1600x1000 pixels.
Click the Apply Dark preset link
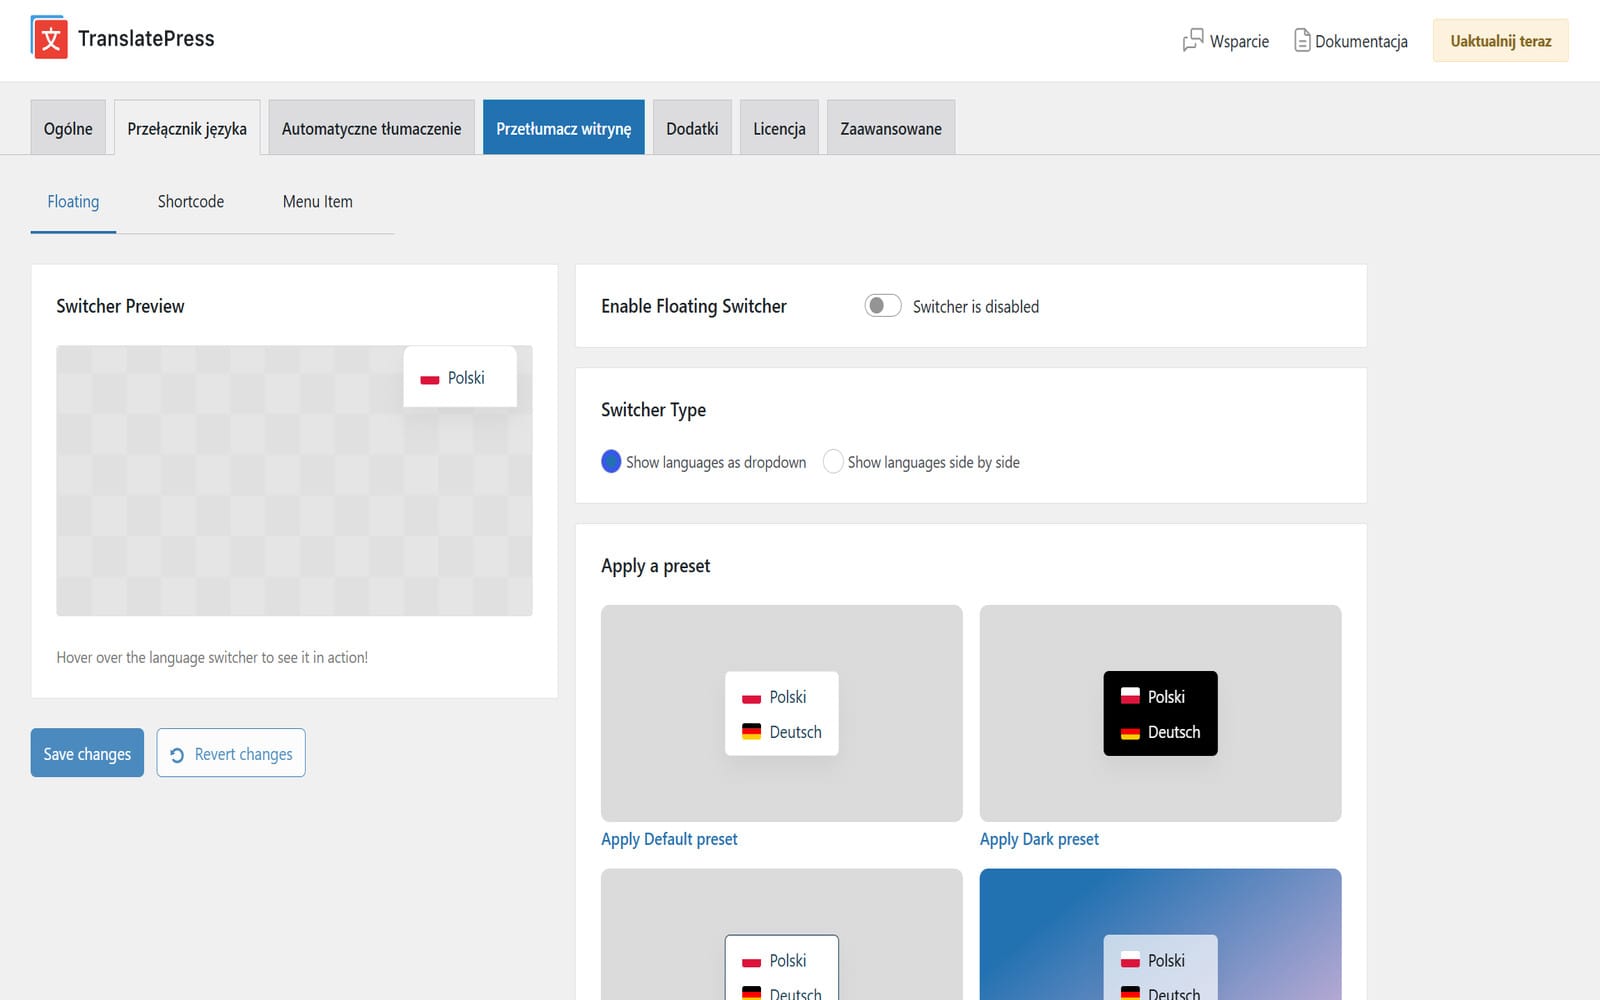click(x=1039, y=839)
